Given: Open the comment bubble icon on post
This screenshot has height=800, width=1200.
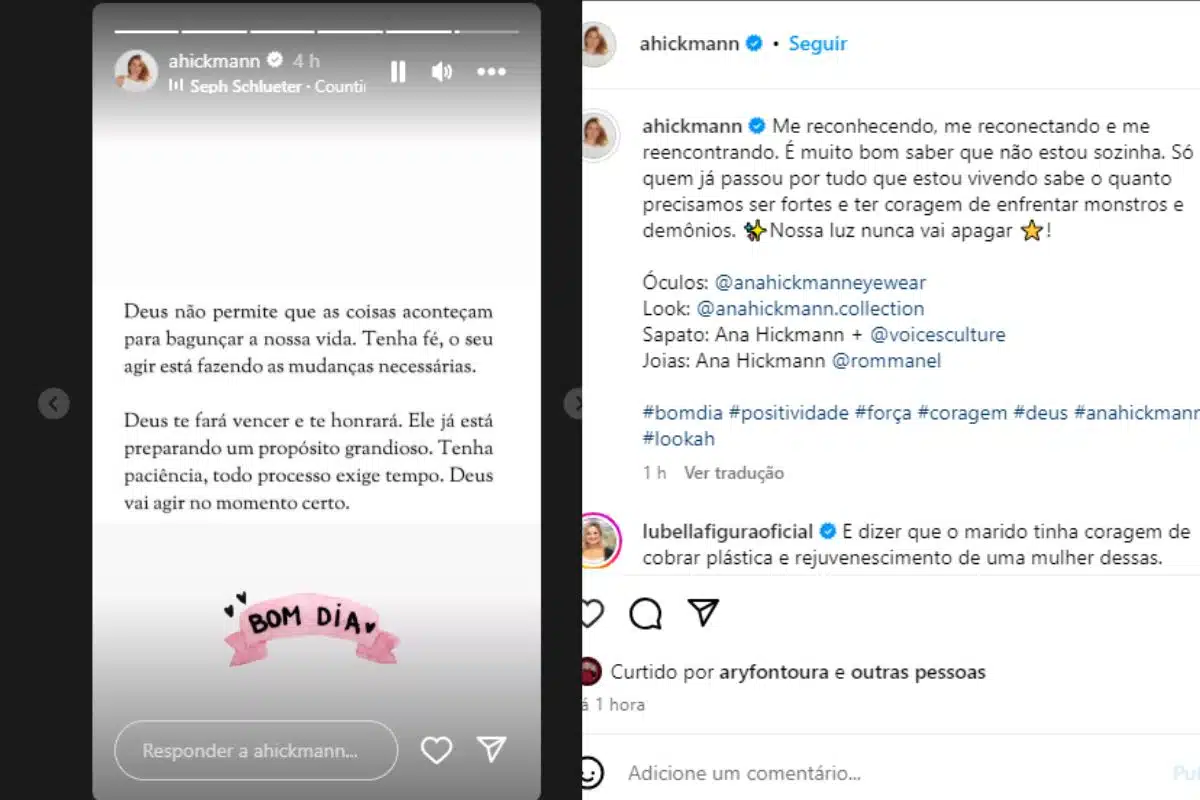Looking at the screenshot, I should click(x=646, y=613).
